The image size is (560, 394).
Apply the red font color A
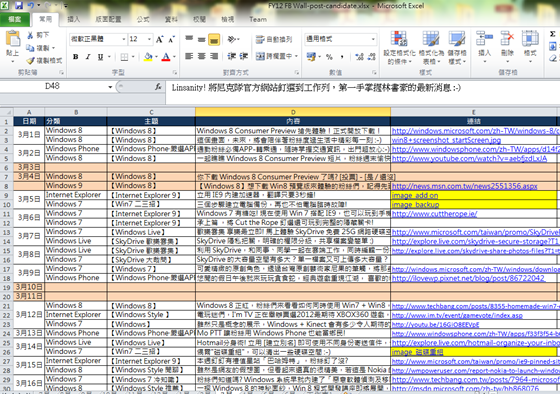coord(166,57)
